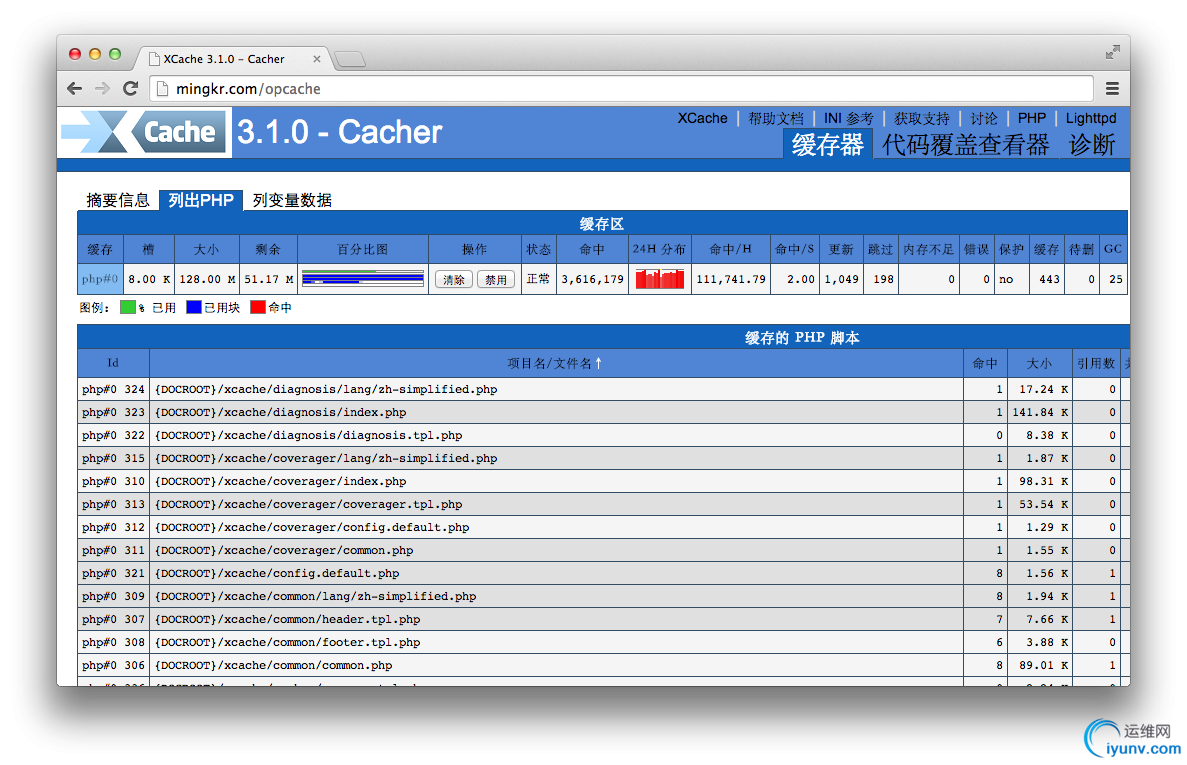This screenshot has height=765, width=1187.
Task: Switch to the 缓存器 section
Action: 827,145
